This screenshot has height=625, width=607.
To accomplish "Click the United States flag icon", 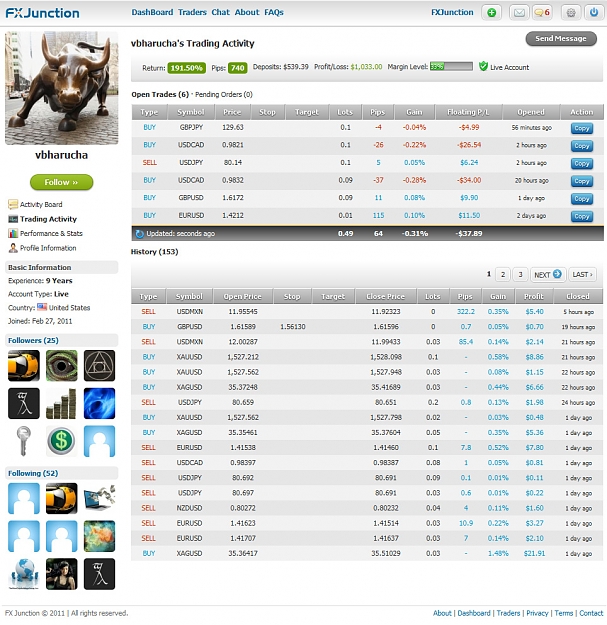I will [x=42, y=307].
